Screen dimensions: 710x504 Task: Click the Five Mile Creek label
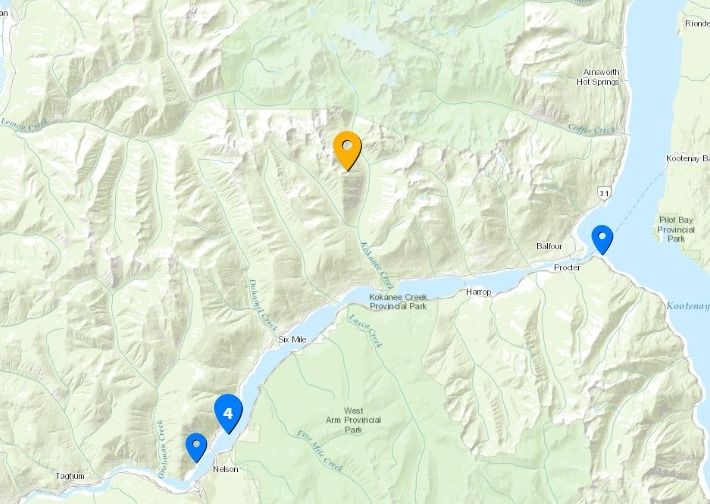(320, 451)
